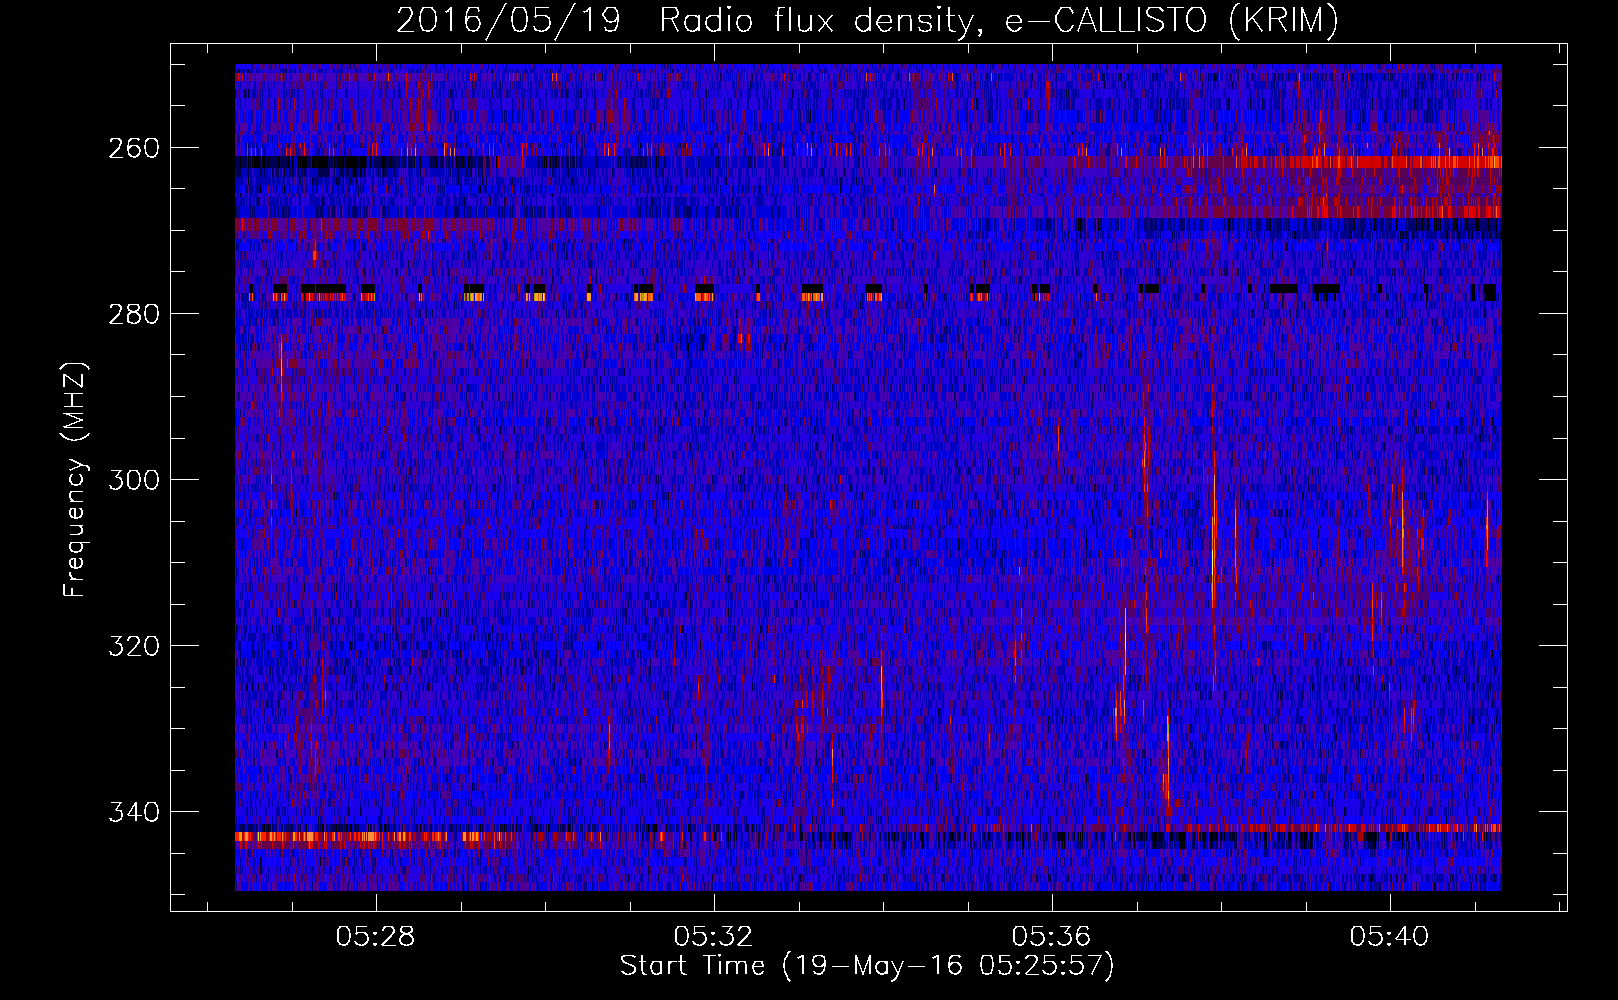Click the '260' frequency tick label
The image size is (1618, 1000).
(133, 148)
